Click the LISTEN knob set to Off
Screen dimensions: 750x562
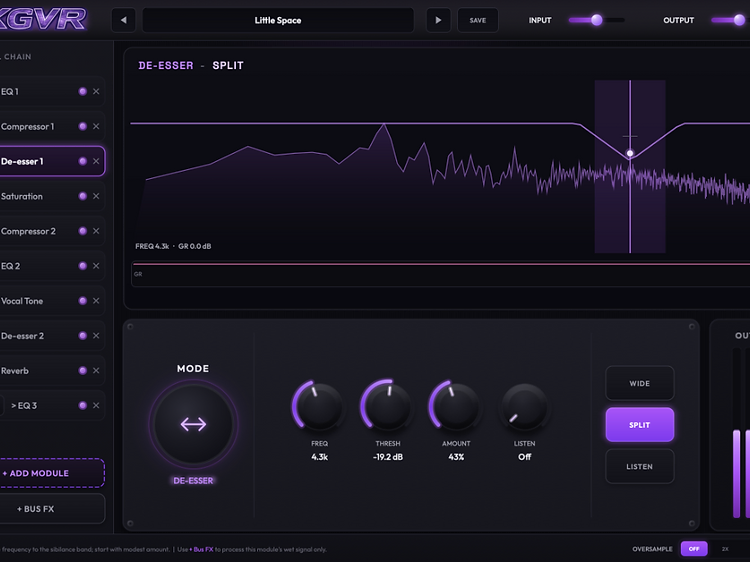coord(525,407)
